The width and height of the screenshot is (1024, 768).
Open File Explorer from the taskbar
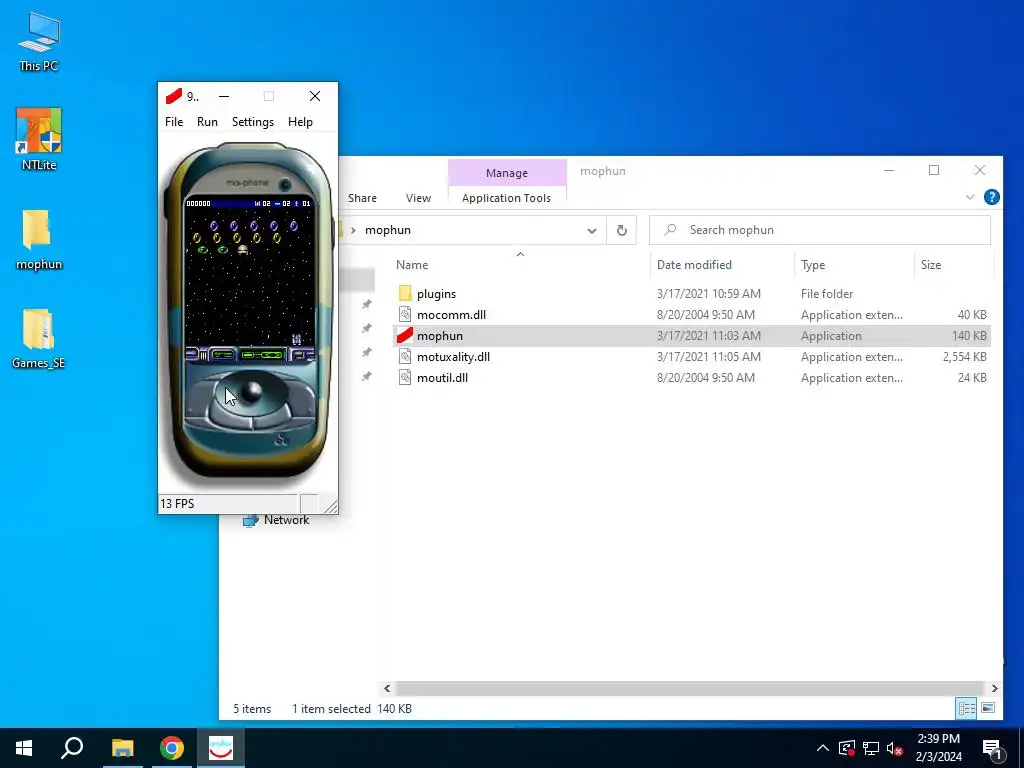click(x=122, y=748)
